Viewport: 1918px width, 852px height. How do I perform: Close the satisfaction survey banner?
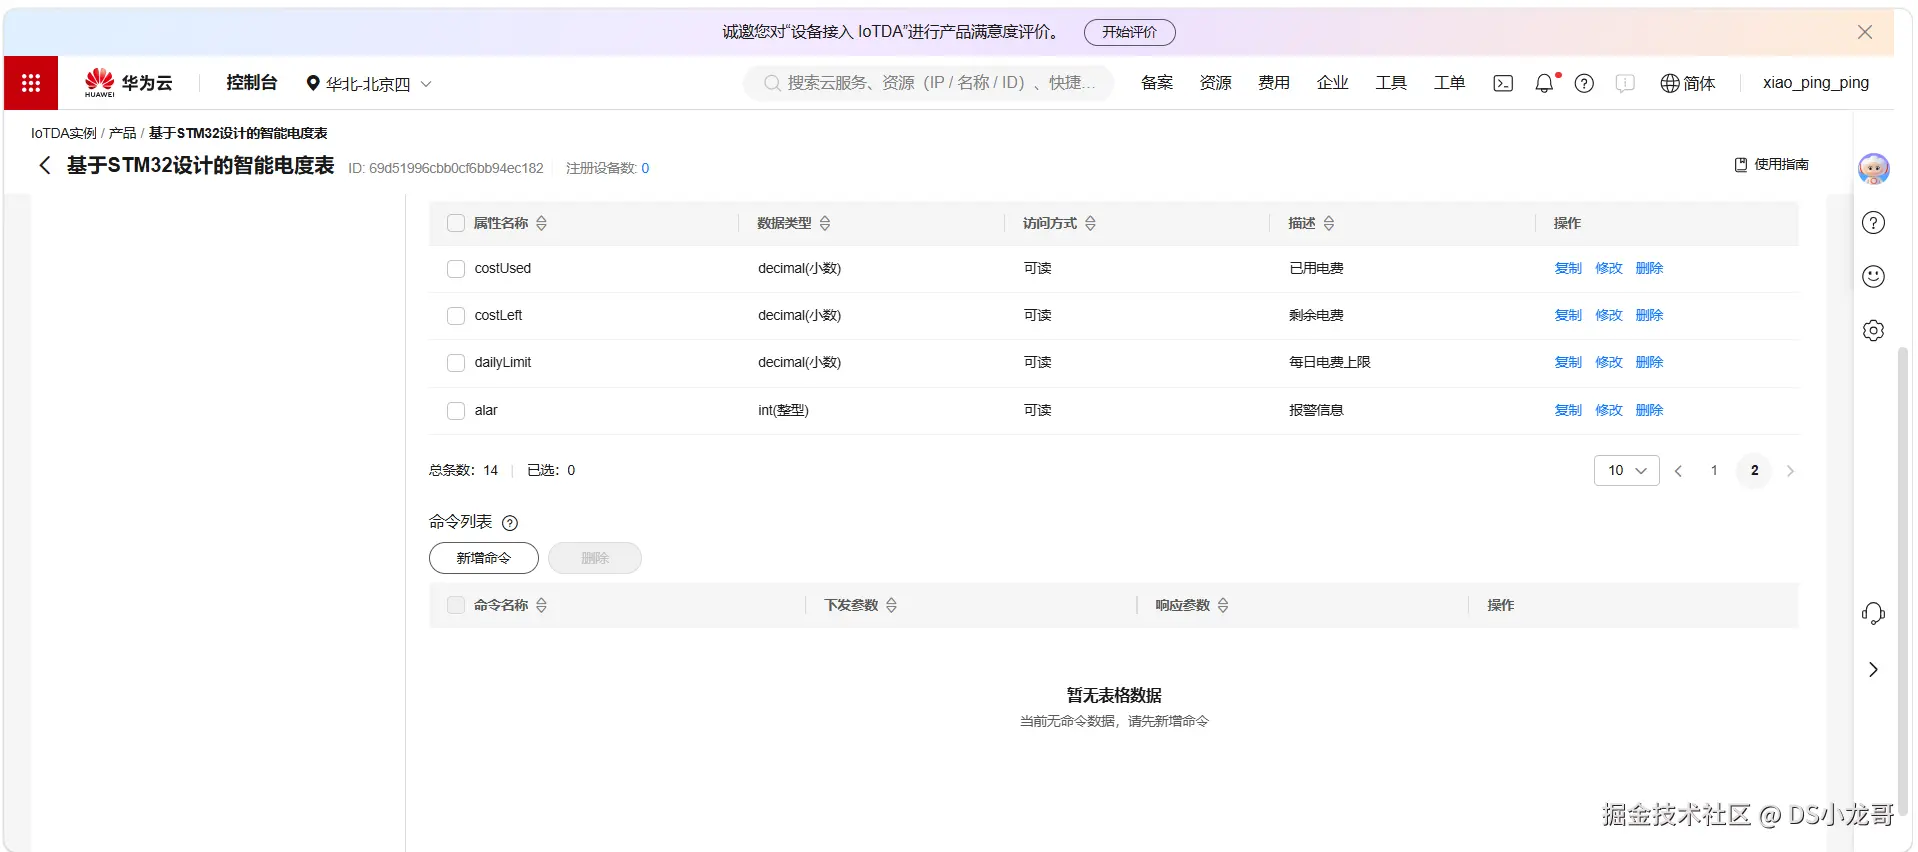click(x=1865, y=32)
